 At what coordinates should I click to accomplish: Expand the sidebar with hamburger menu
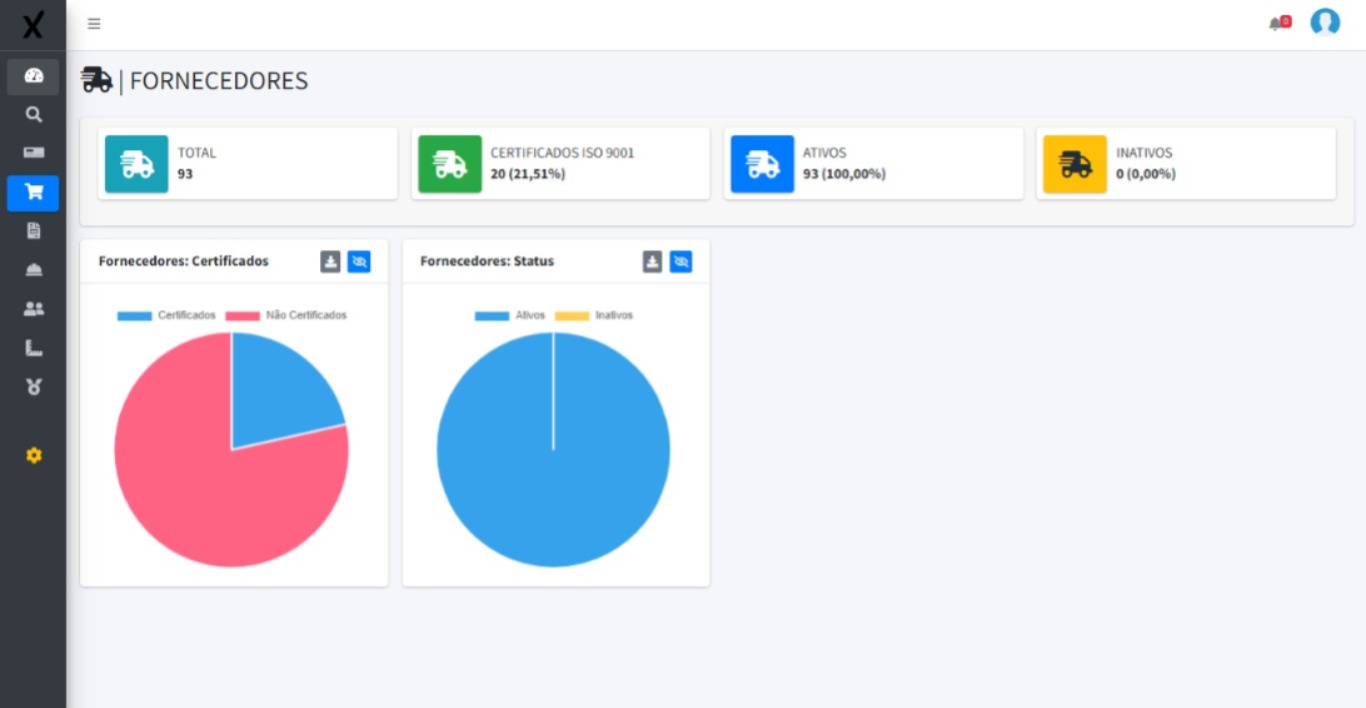94,24
